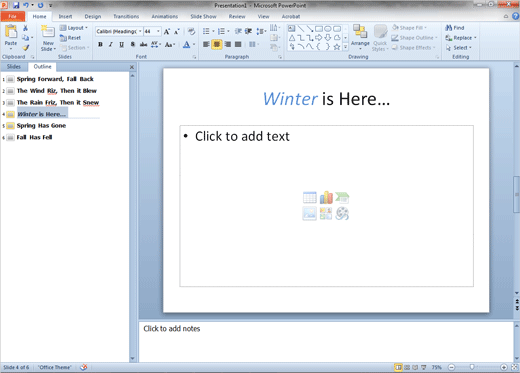Click Insert Media Clip placeholder icon
The width and height of the screenshot is (520, 373).
[342, 213]
